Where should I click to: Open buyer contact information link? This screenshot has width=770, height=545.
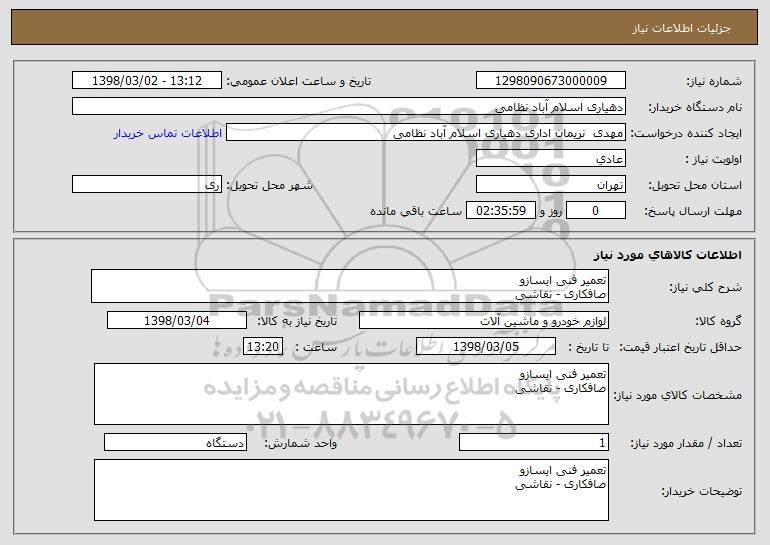(x=168, y=134)
